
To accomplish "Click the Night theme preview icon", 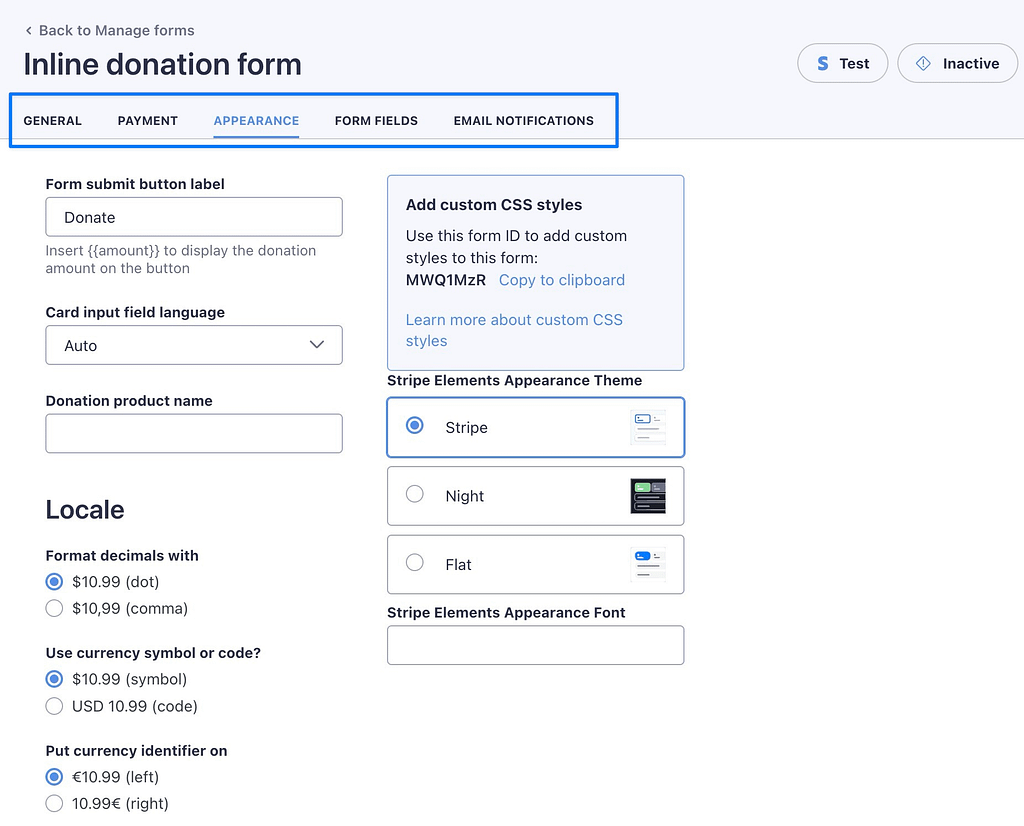I will [x=648, y=496].
